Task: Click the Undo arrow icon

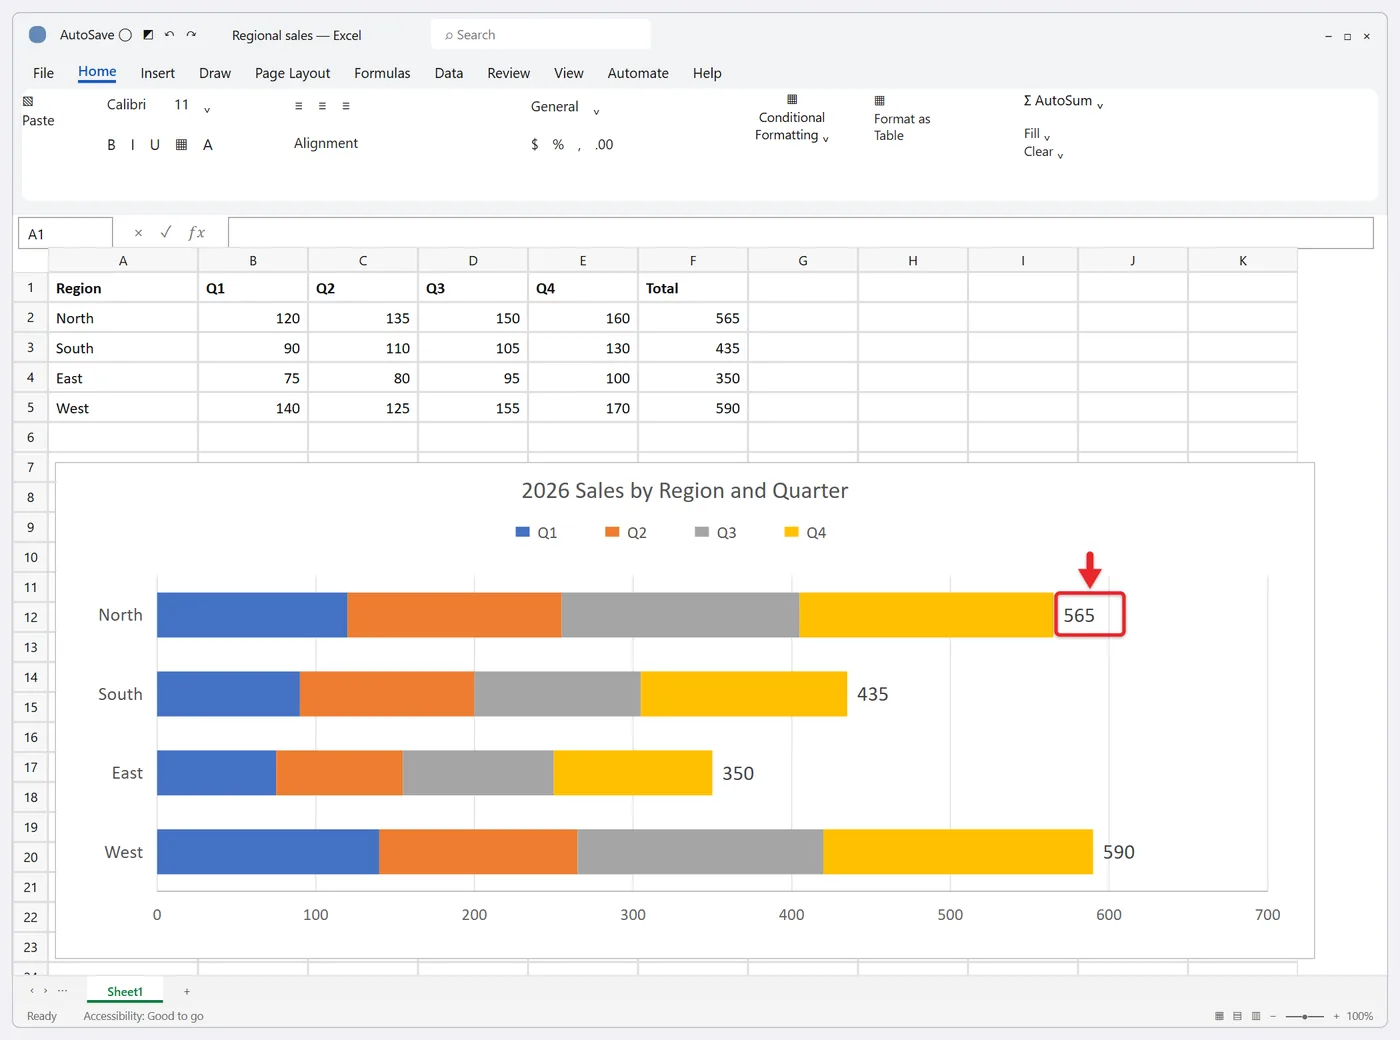Action: [169, 35]
